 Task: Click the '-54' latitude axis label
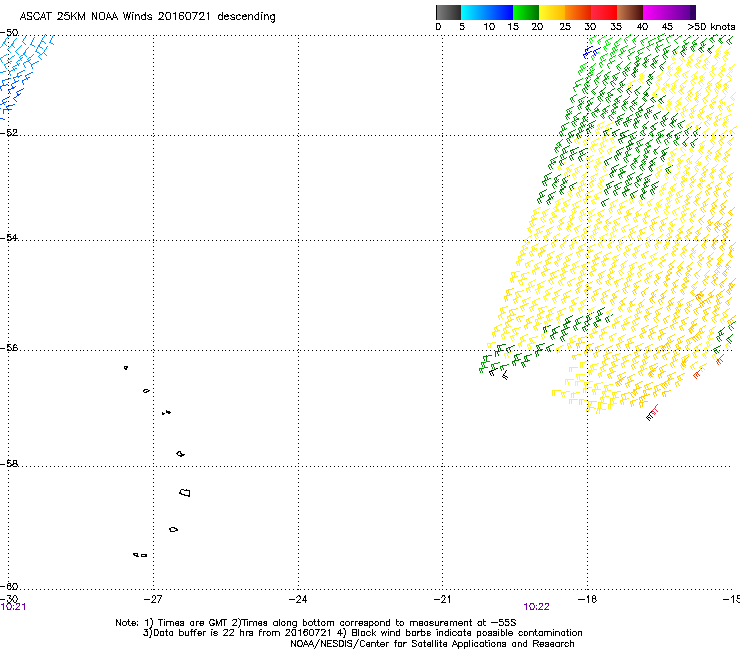coord(9,238)
